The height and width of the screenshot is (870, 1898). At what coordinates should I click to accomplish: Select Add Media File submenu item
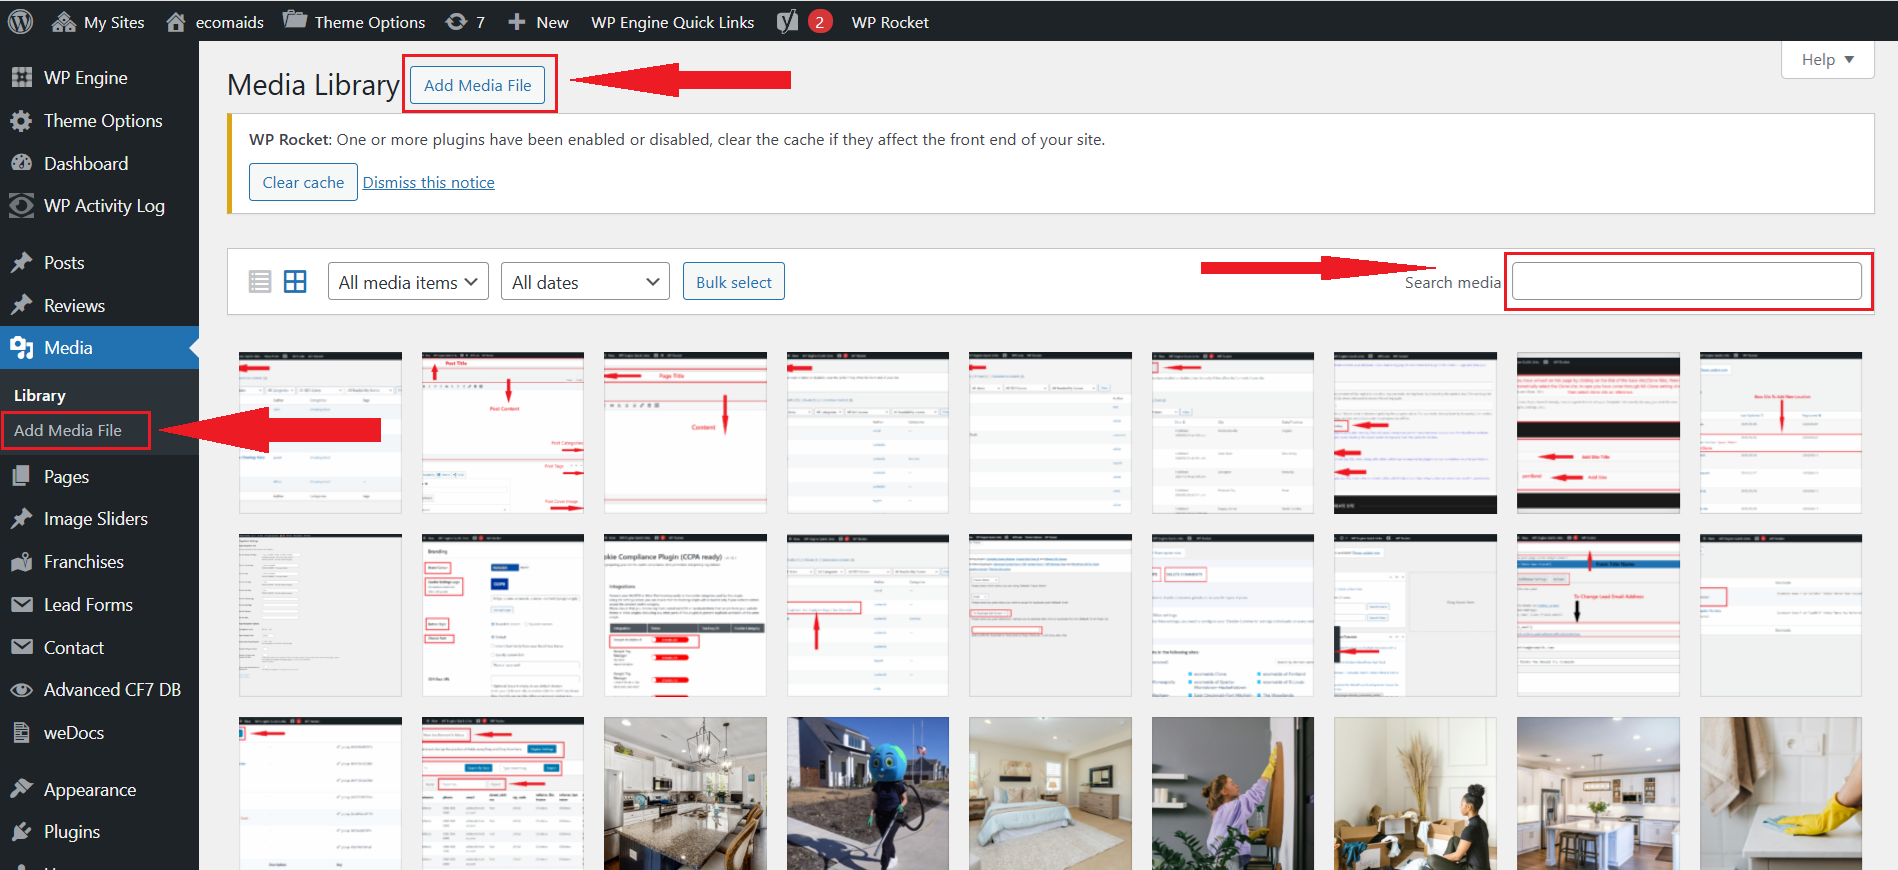[68, 430]
